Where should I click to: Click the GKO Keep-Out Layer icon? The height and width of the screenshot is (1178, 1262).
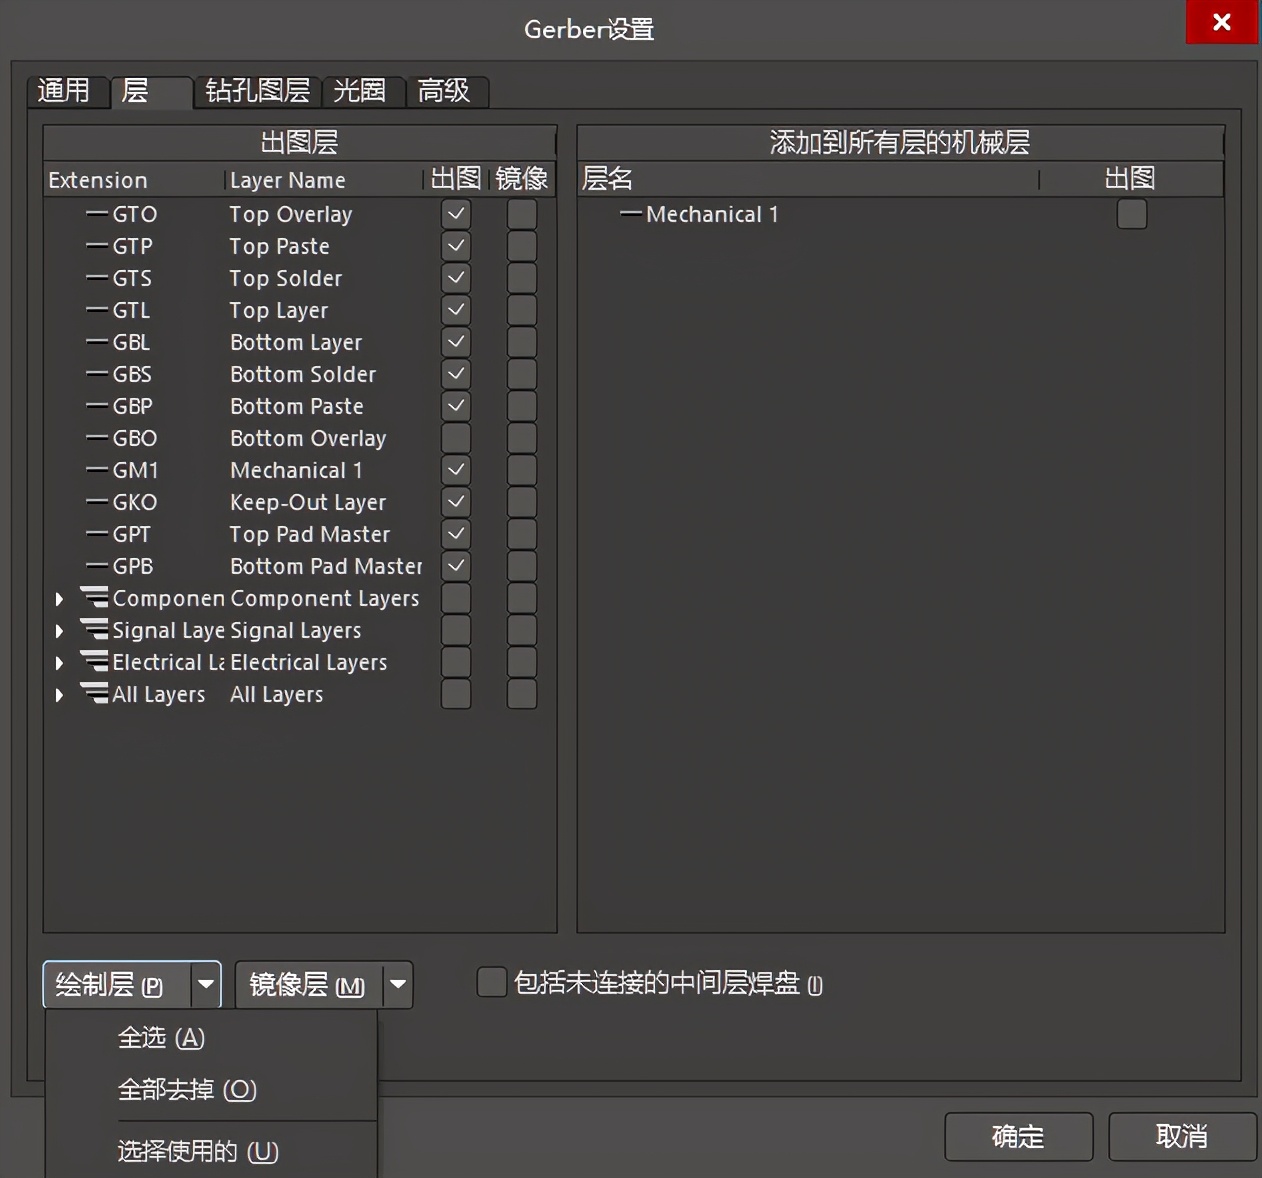coord(97,502)
